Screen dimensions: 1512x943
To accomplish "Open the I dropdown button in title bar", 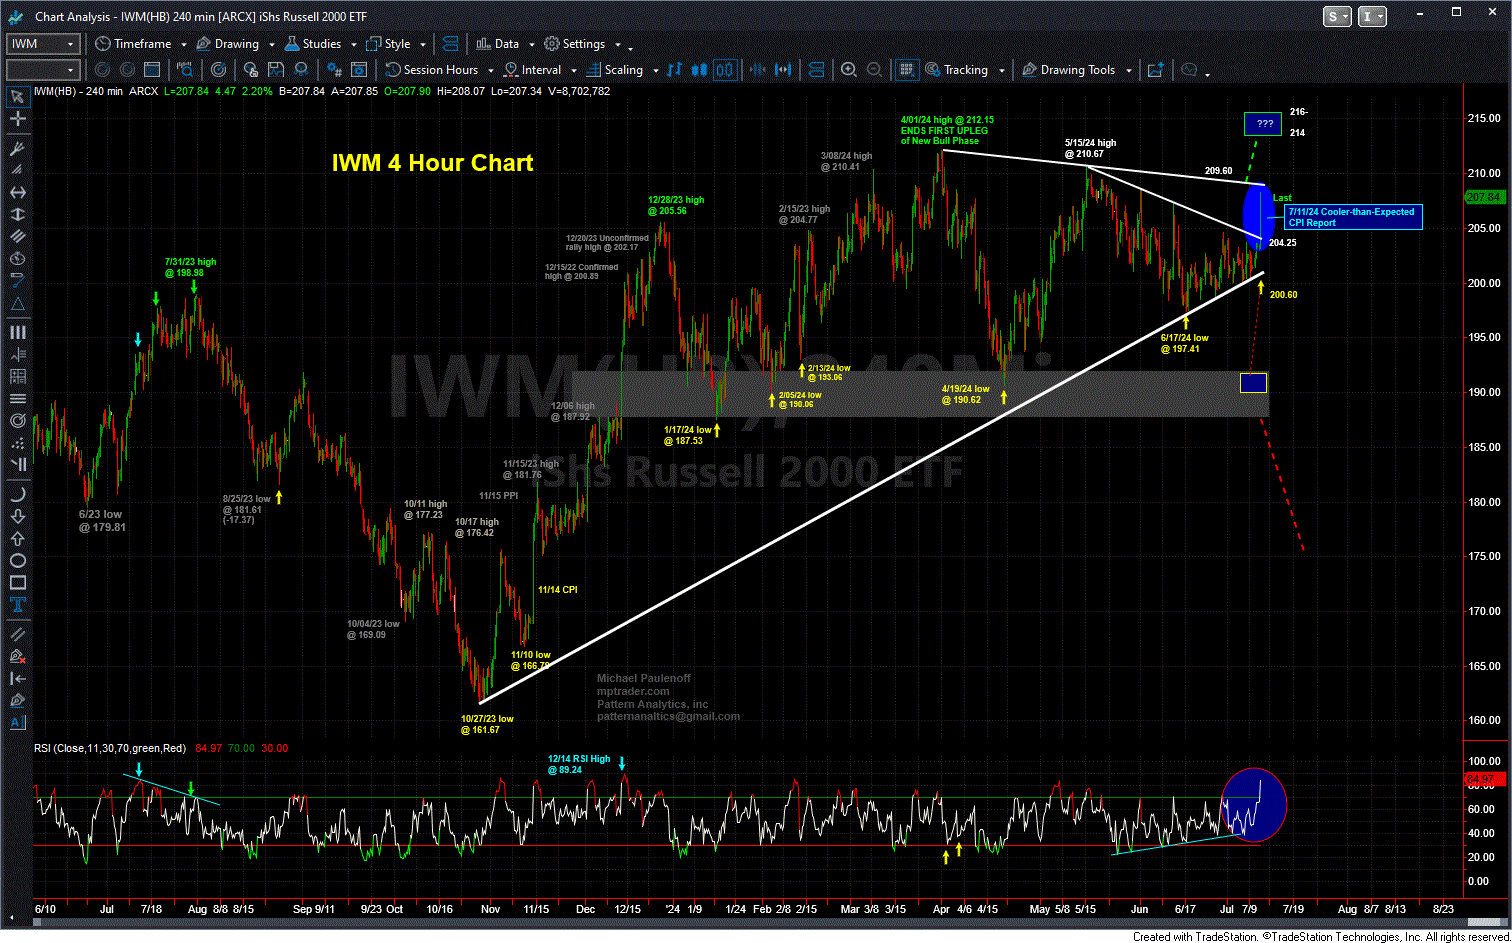I will (1373, 16).
